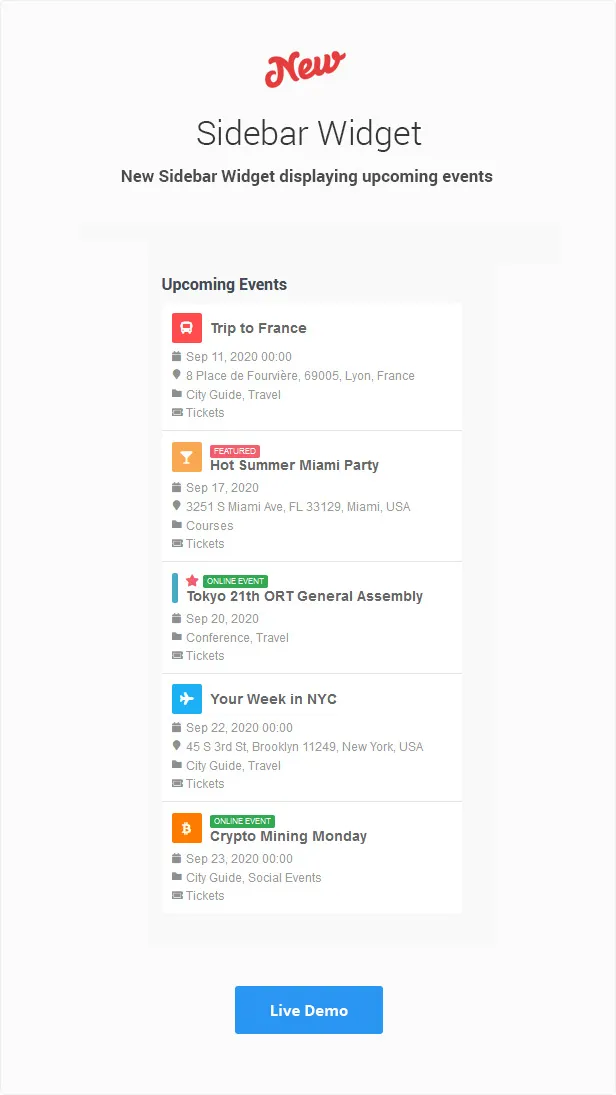This screenshot has height=1095, width=616.
Task: Click the ONLINE EVENT badge on Crypto Mining Monday
Action: tap(241, 820)
